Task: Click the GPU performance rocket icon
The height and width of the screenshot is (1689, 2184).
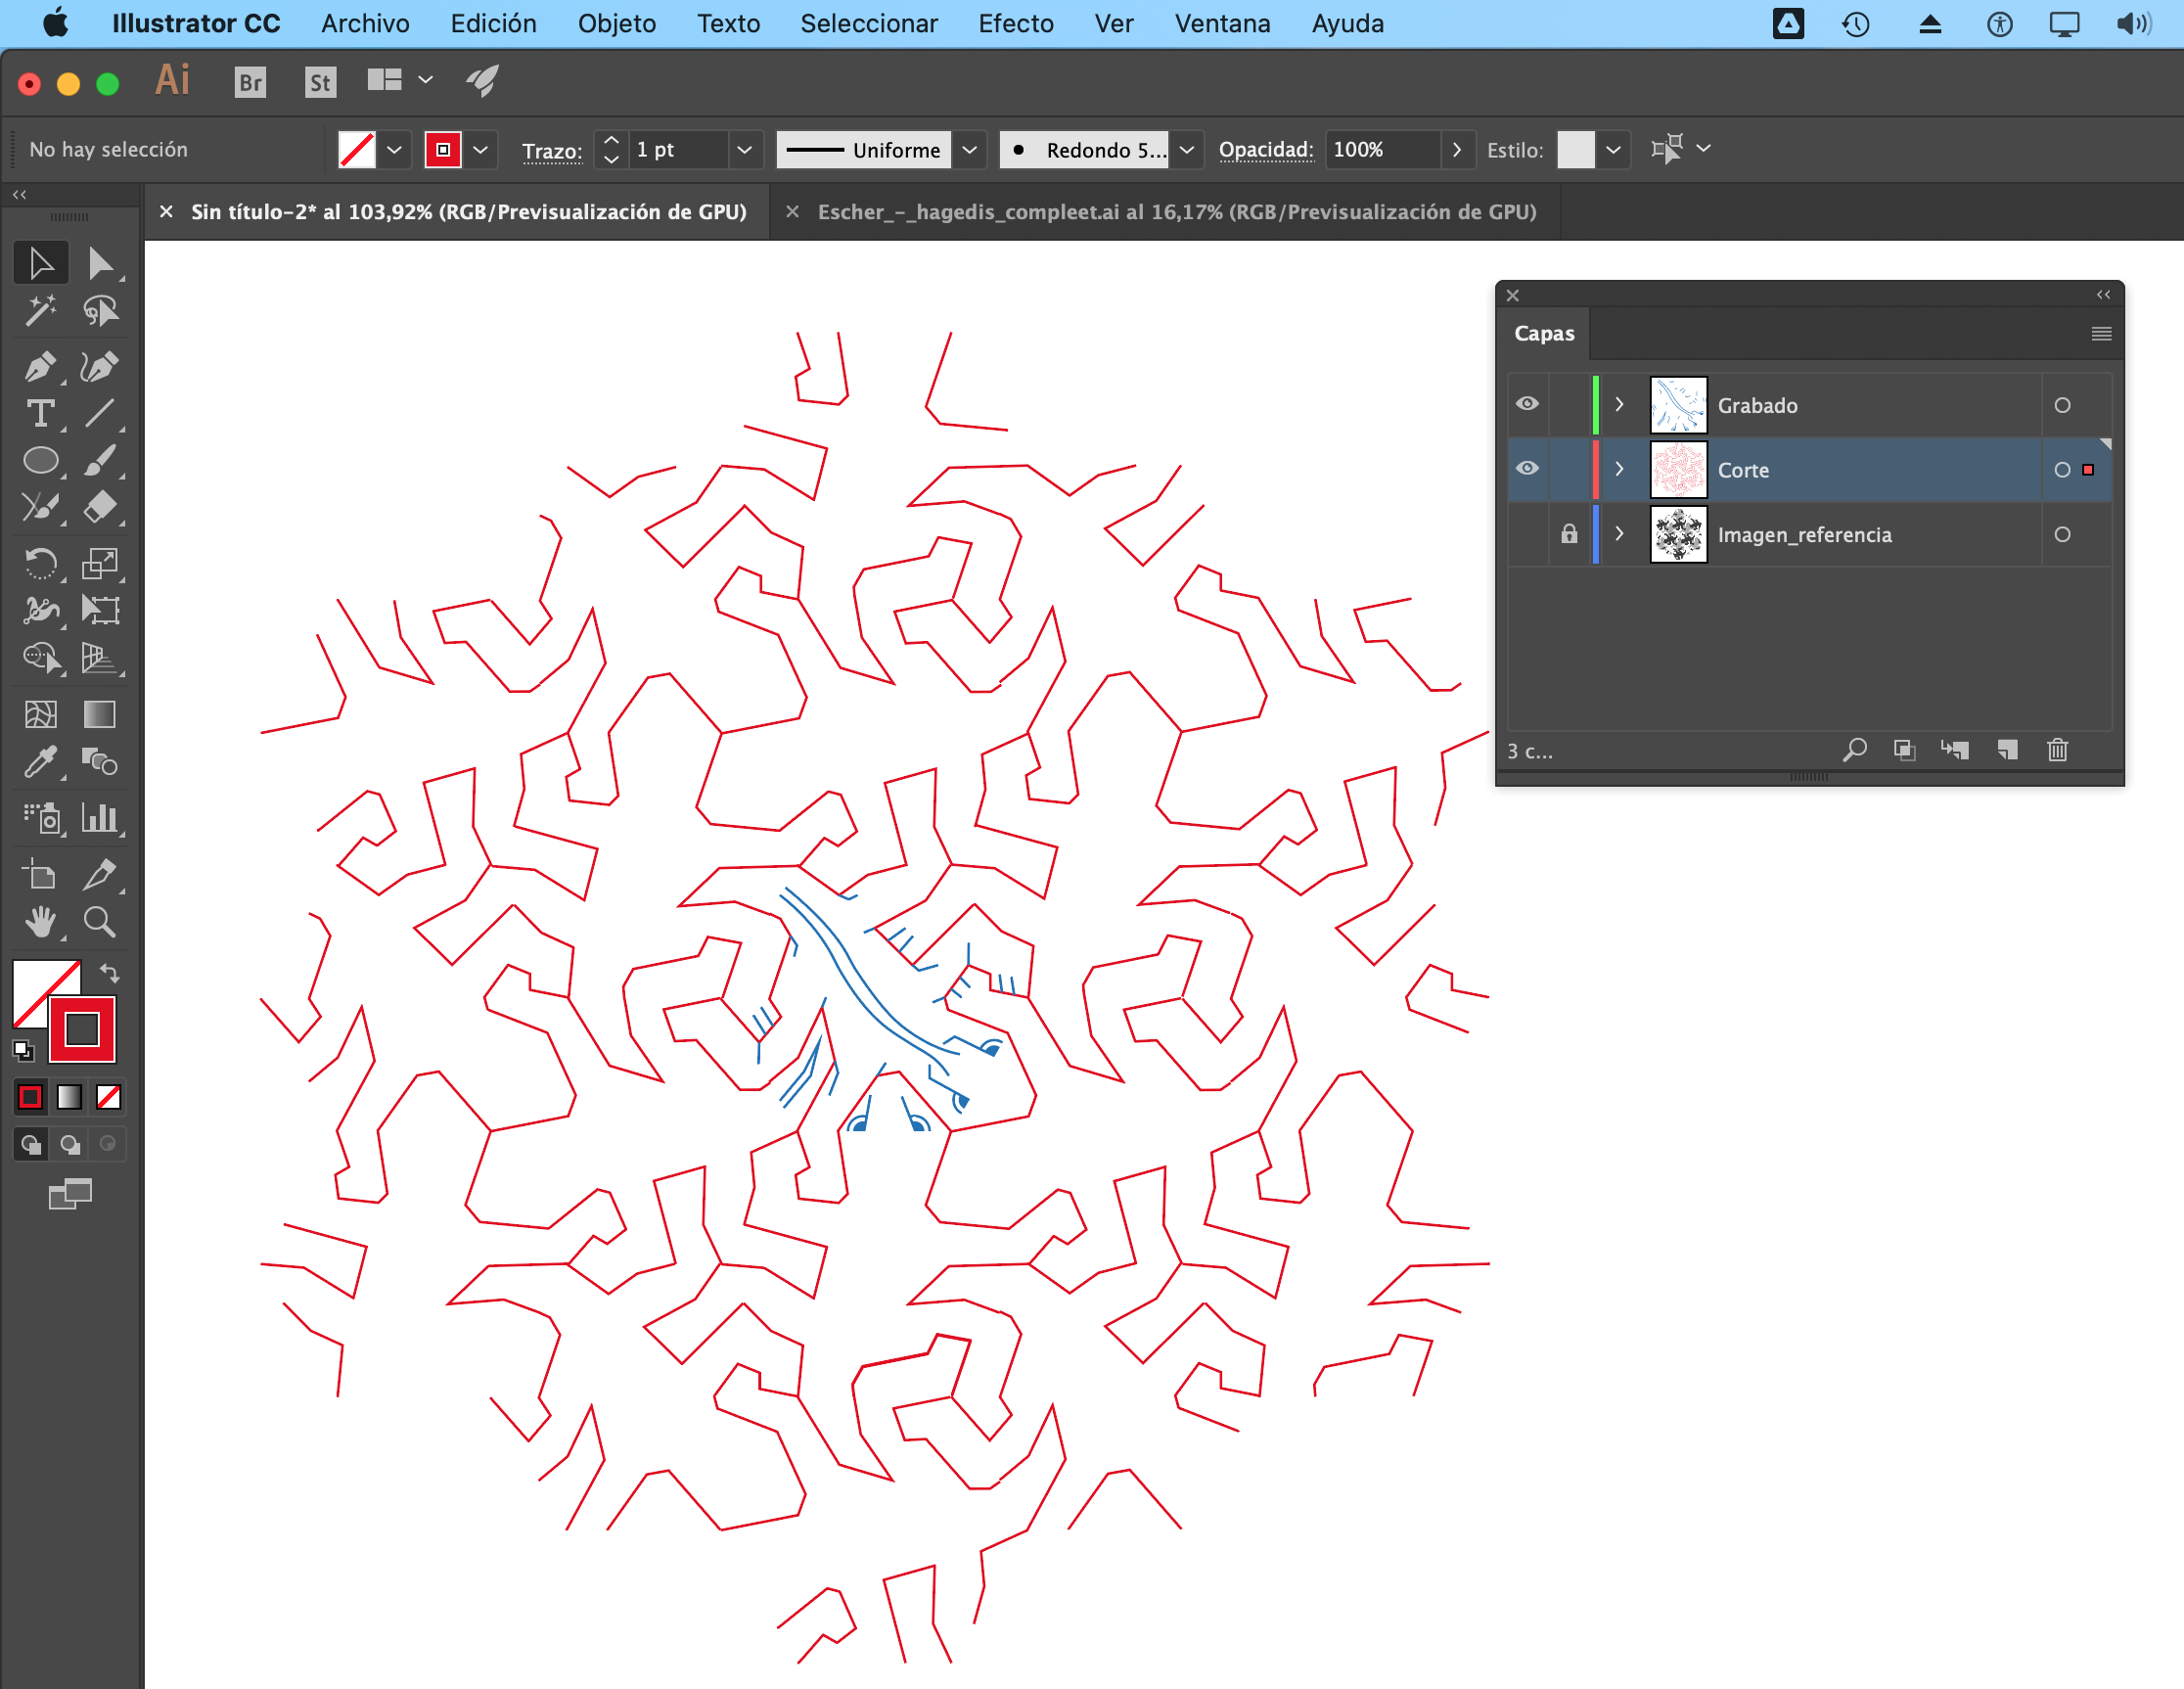Action: point(482,80)
